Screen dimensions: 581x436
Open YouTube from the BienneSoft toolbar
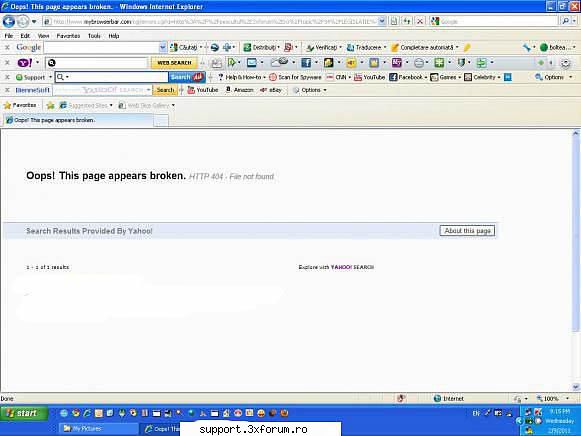(203, 90)
